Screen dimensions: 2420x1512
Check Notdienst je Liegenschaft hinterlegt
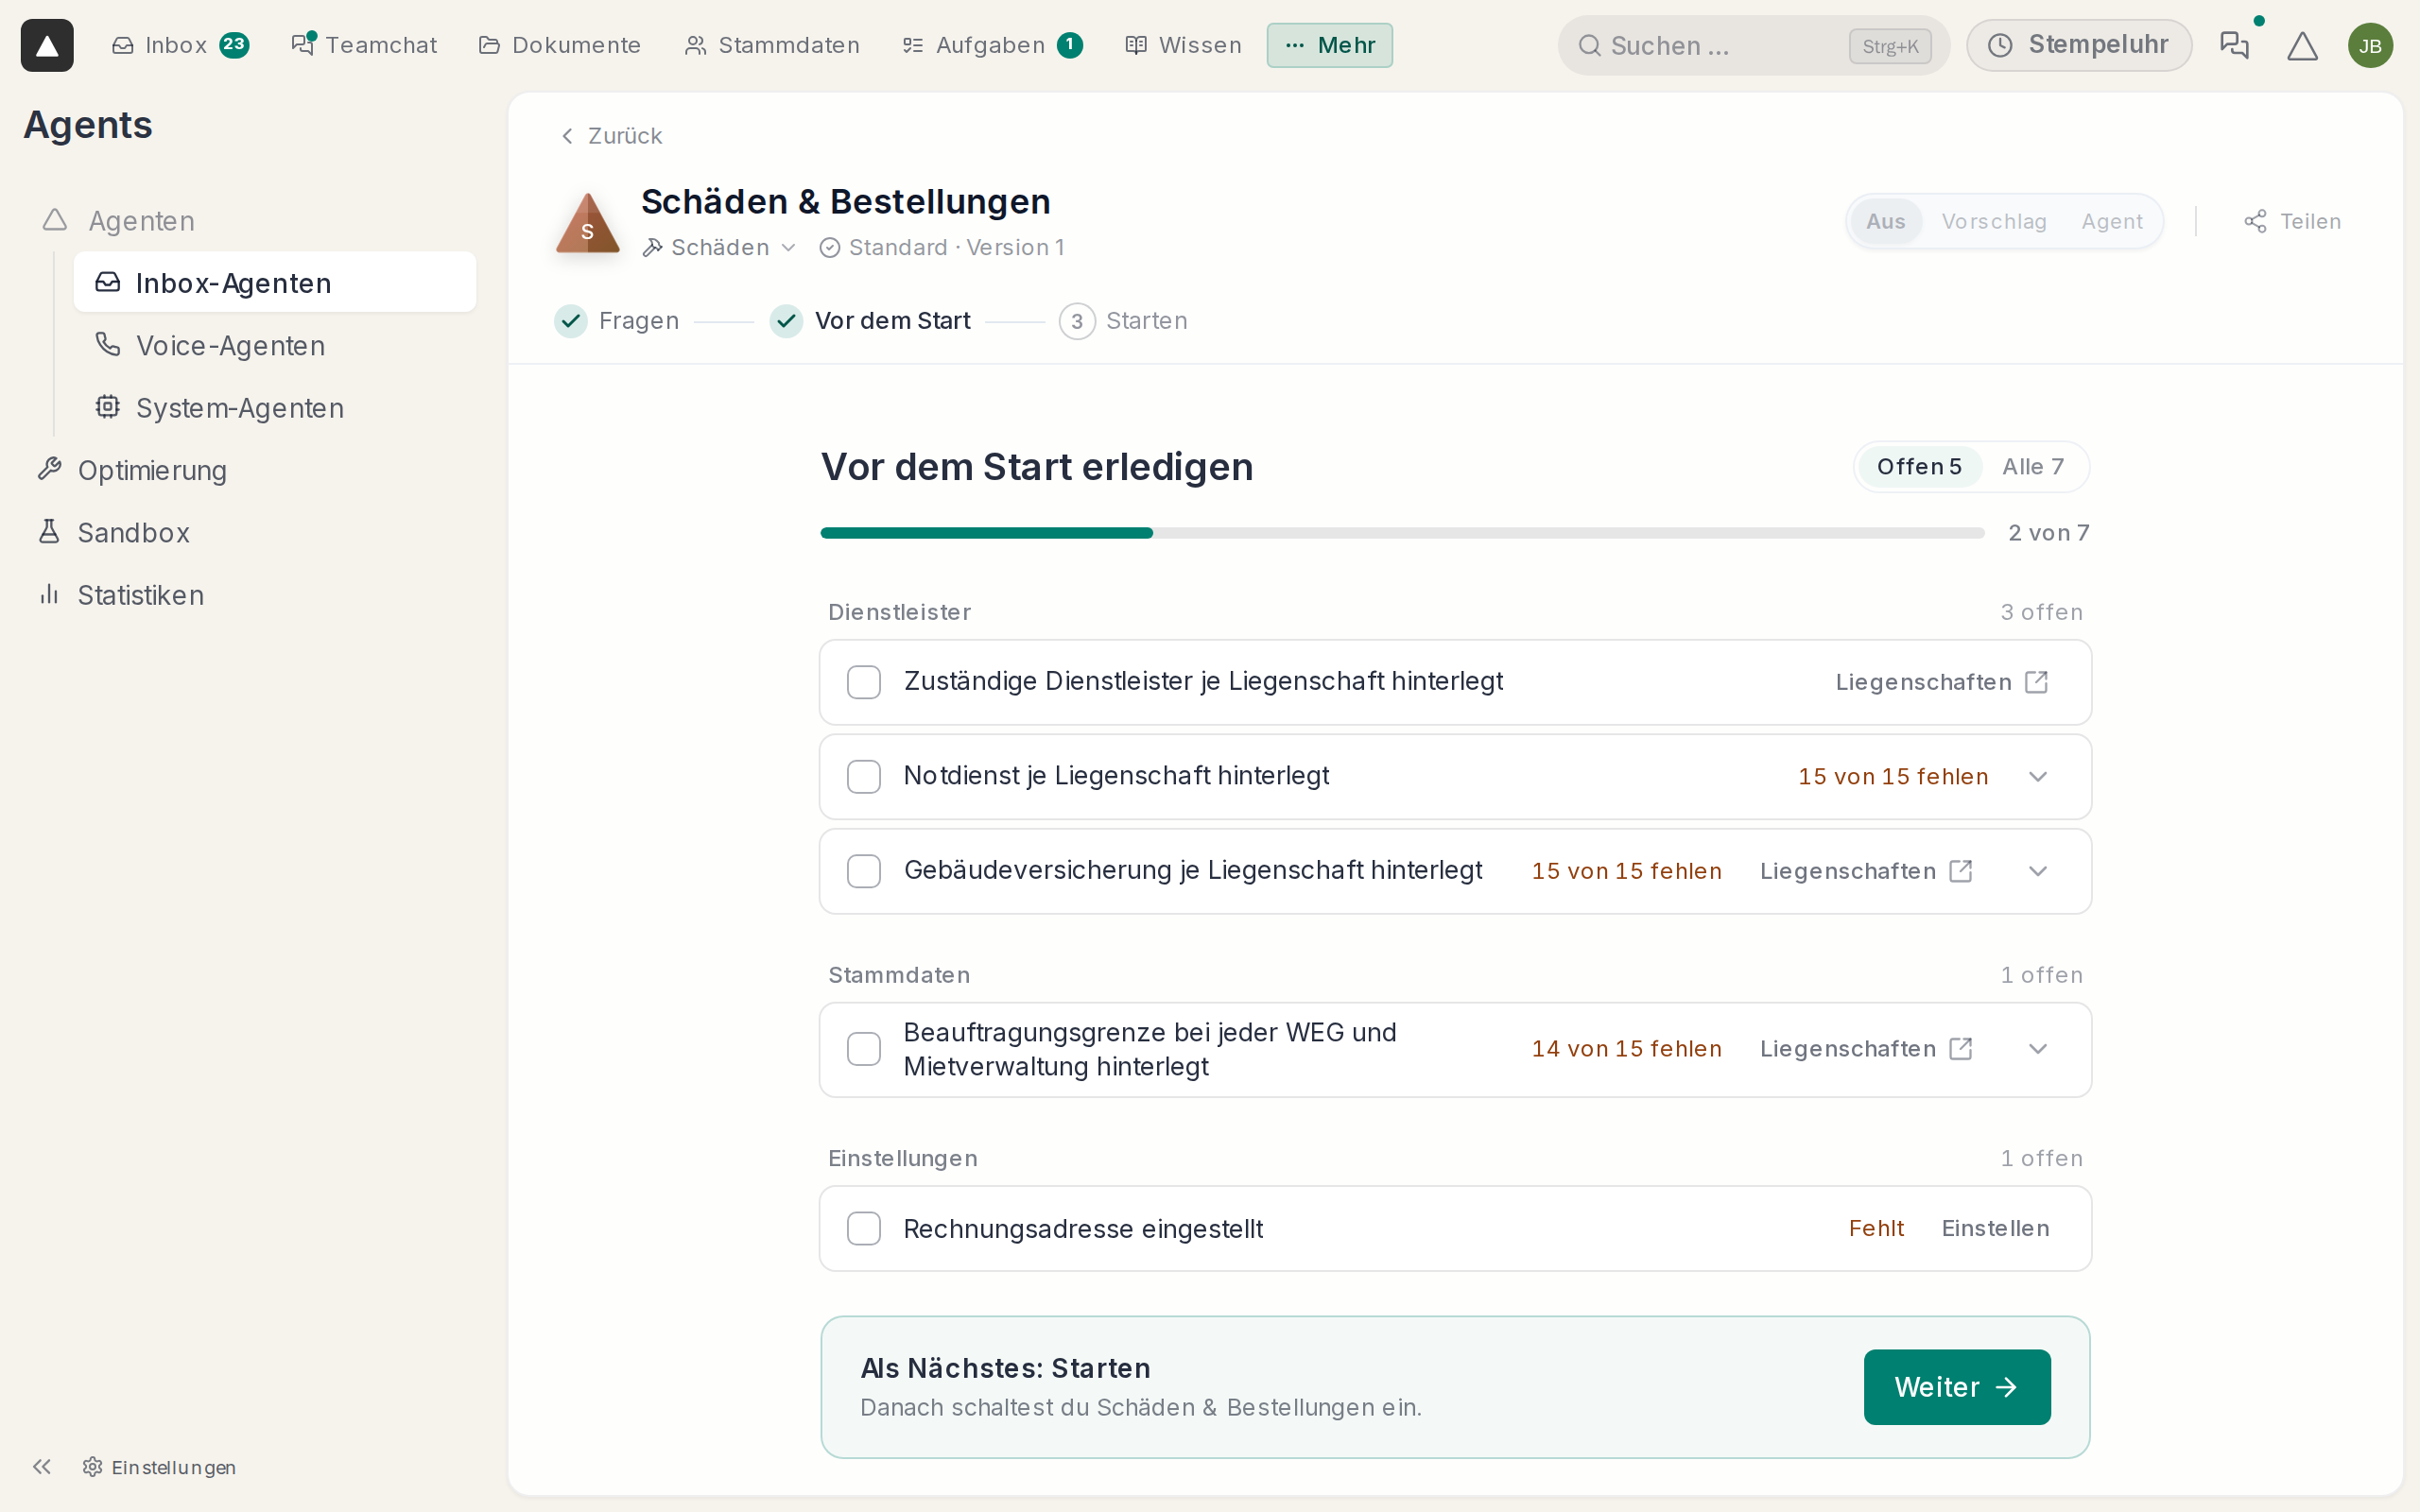click(x=864, y=777)
